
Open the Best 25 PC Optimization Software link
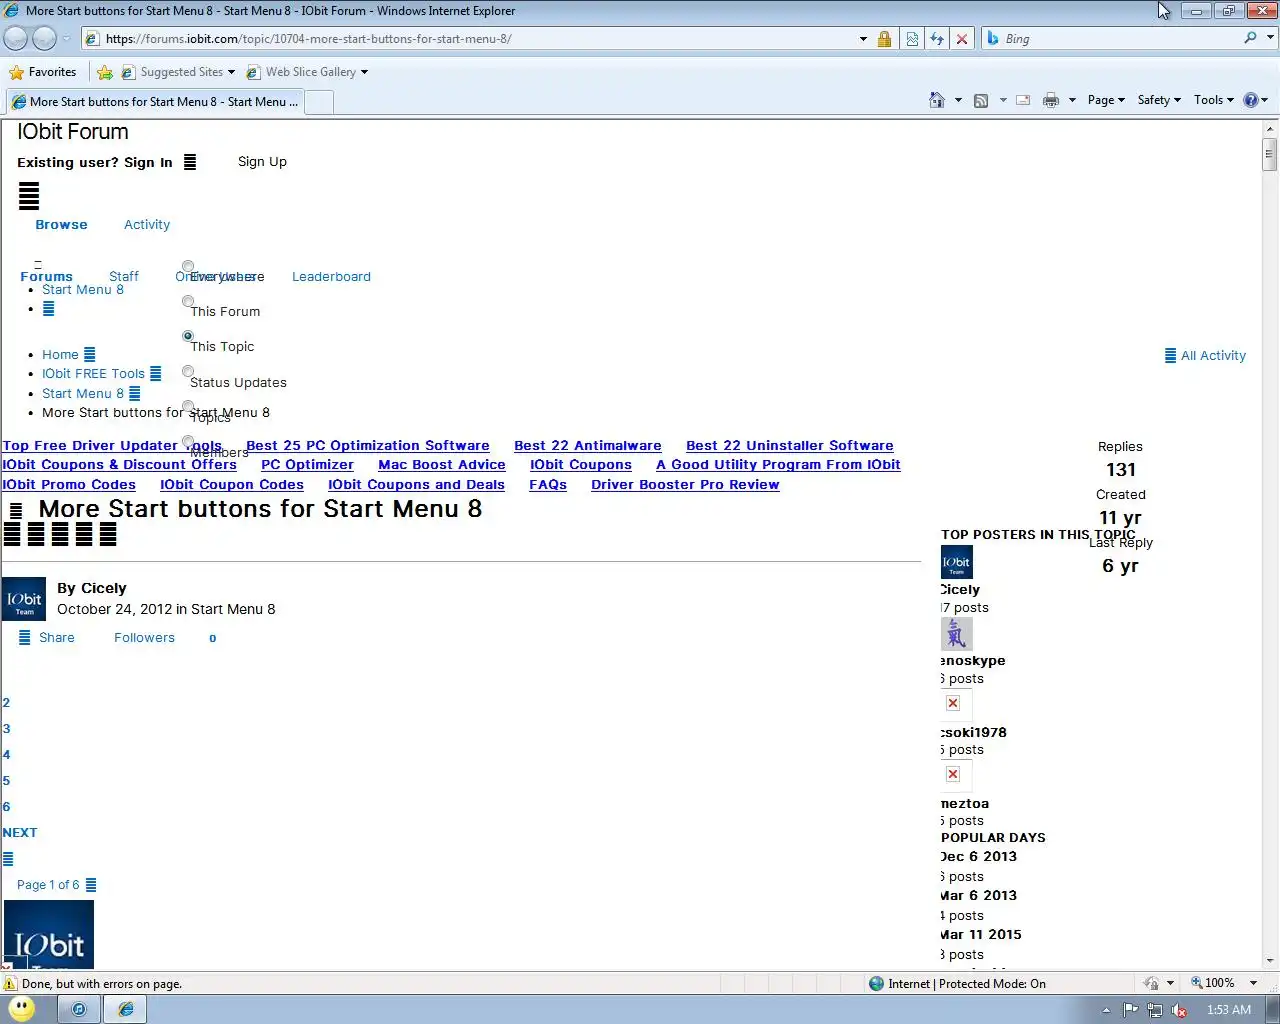pos(368,445)
